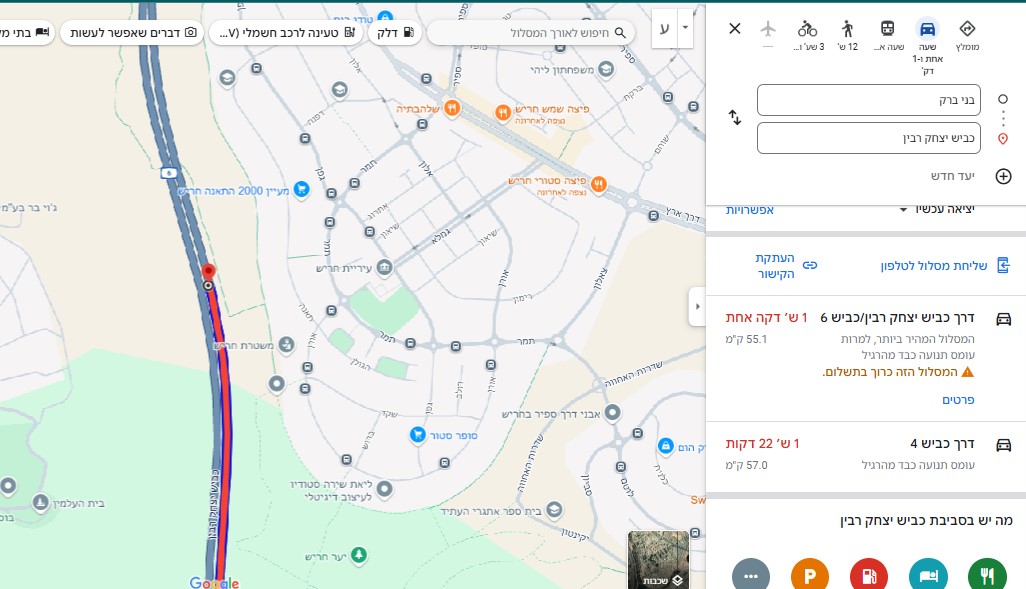Open יער חריש forest park marker
This screenshot has height=589, width=1026.
[359, 556]
